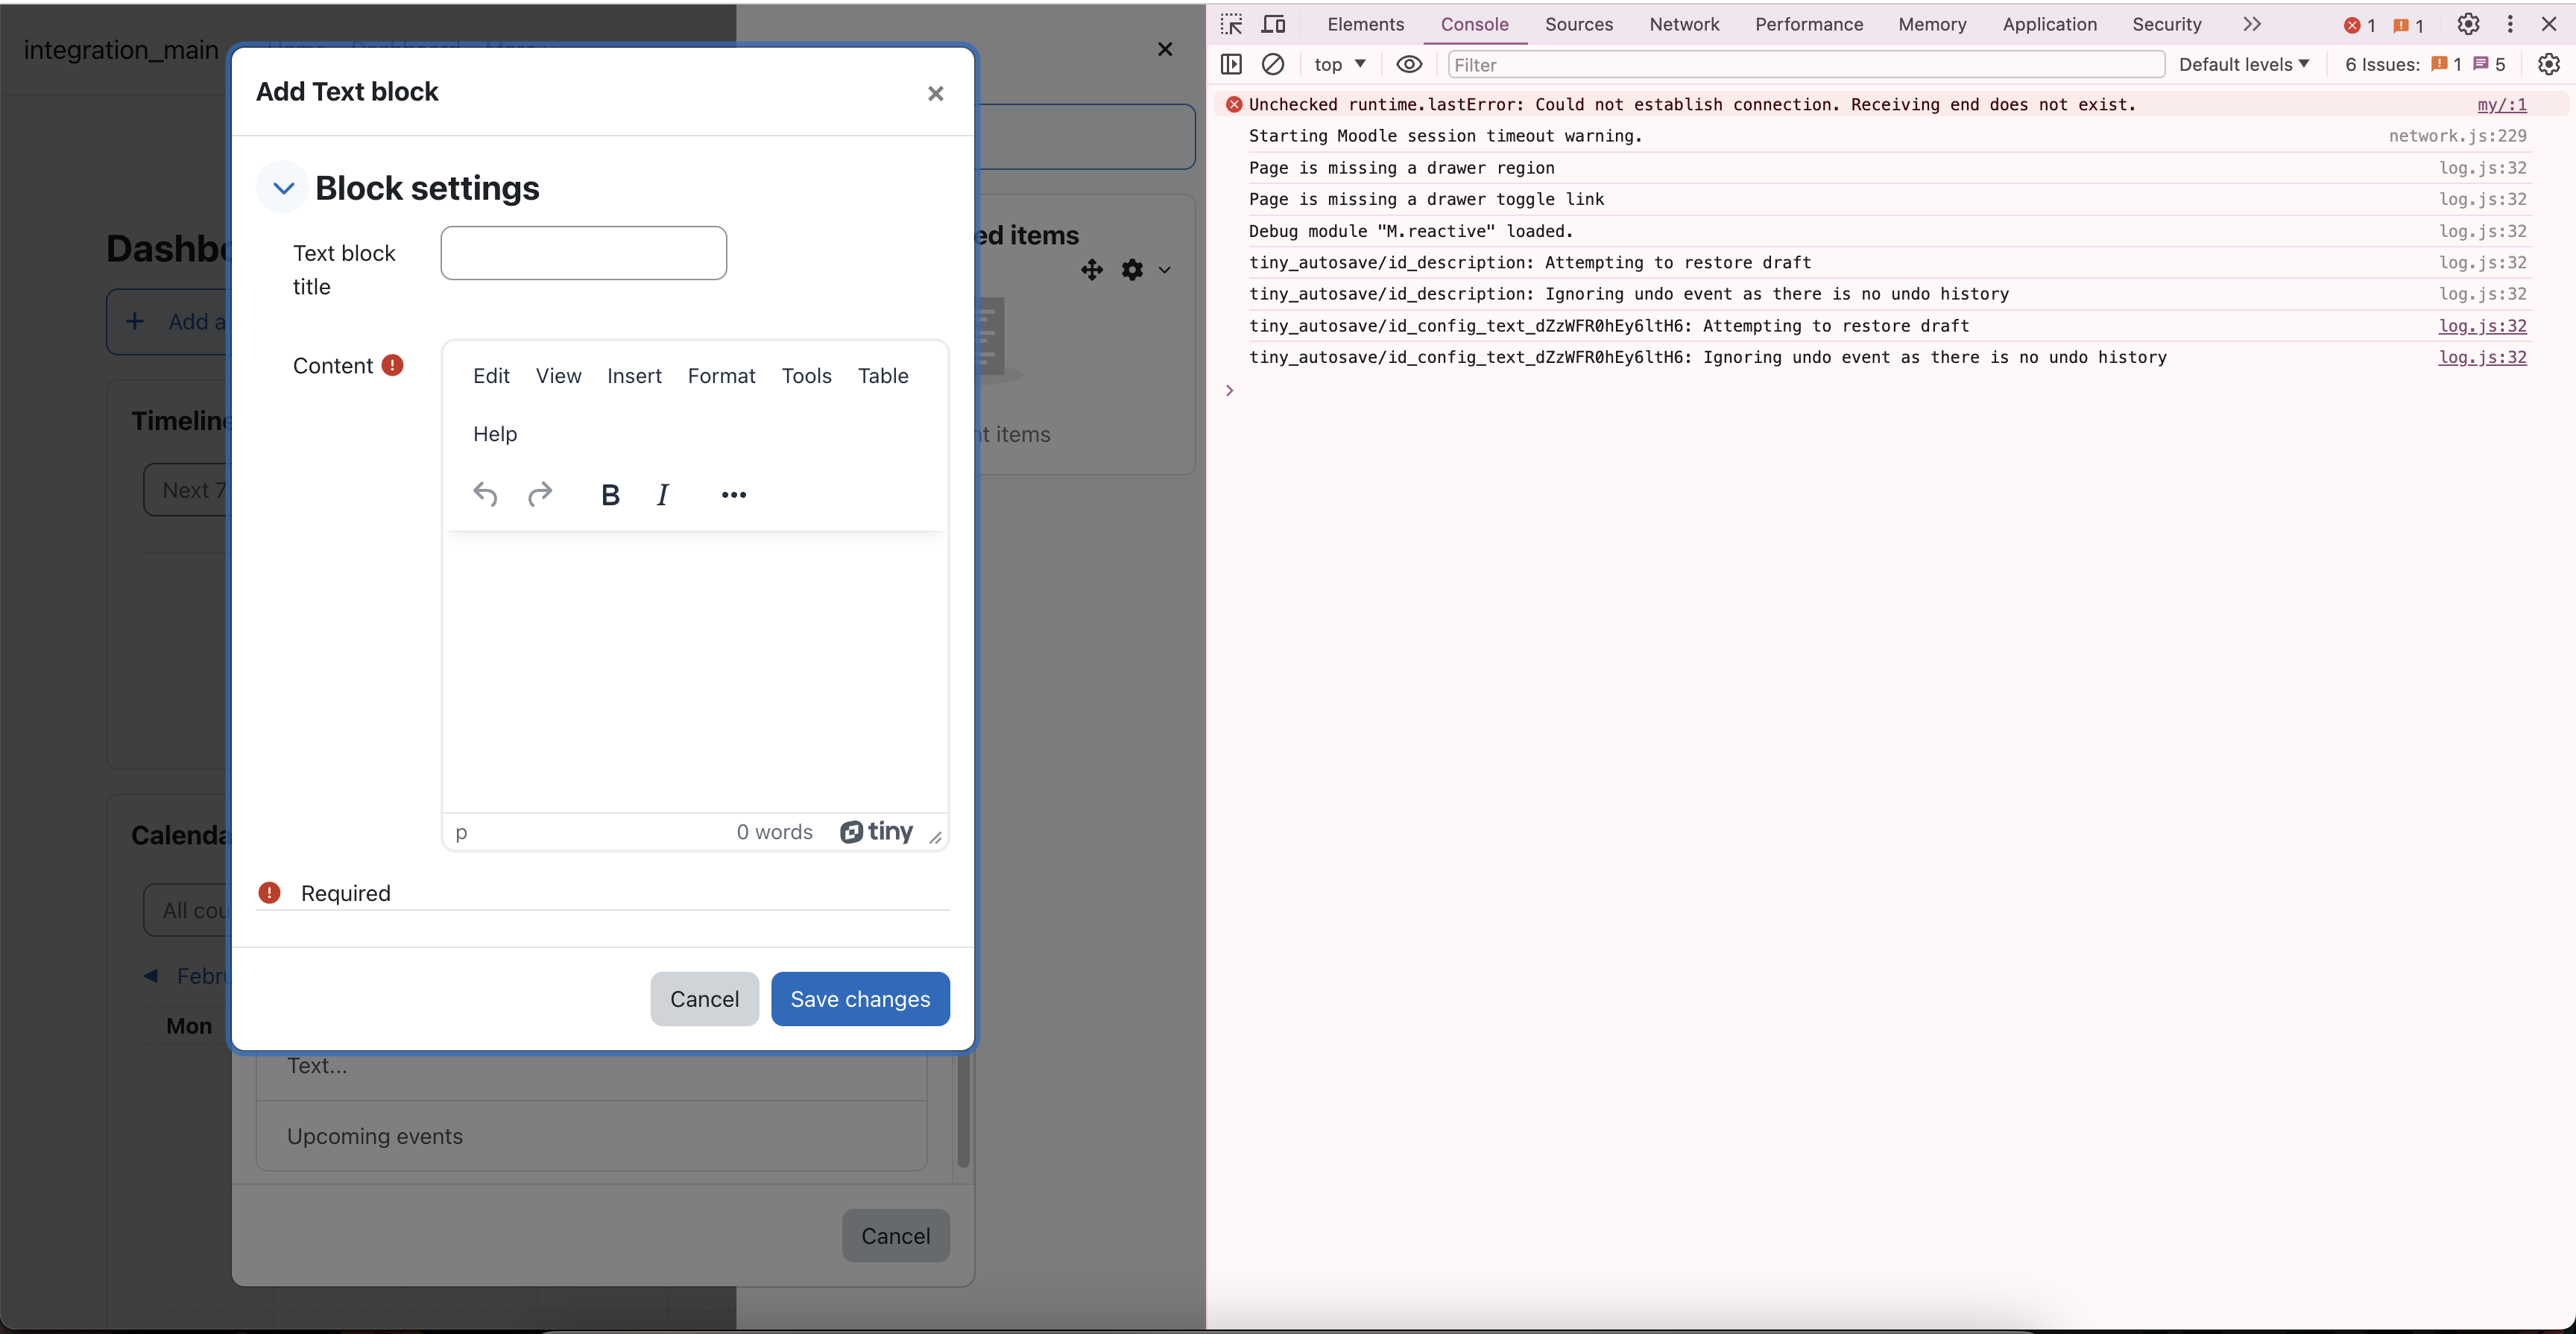Click the redo arrow in editor toolbar
The height and width of the screenshot is (1334, 2576).
click(x=540, y=494)
